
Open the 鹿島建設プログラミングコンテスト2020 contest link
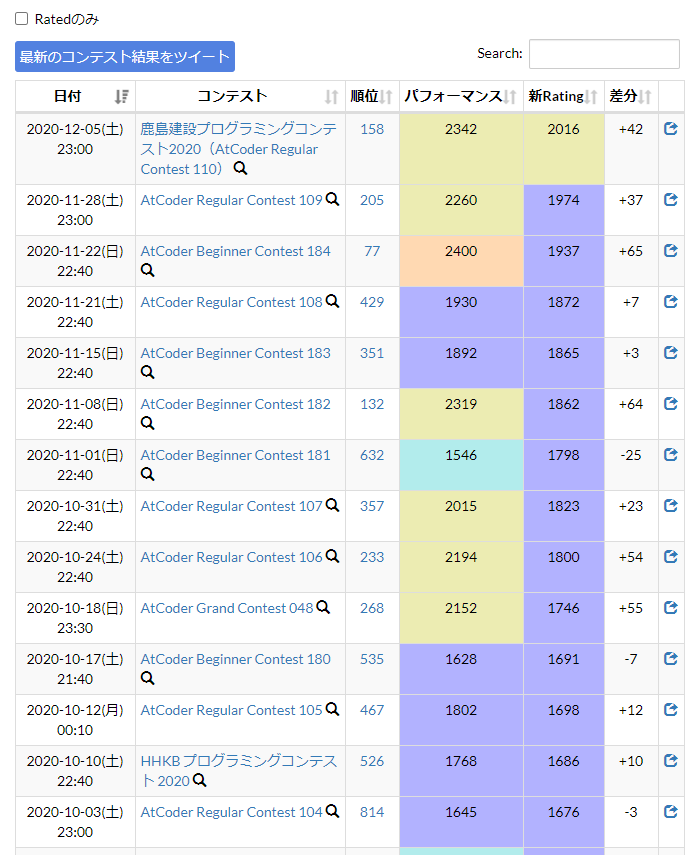238,149
